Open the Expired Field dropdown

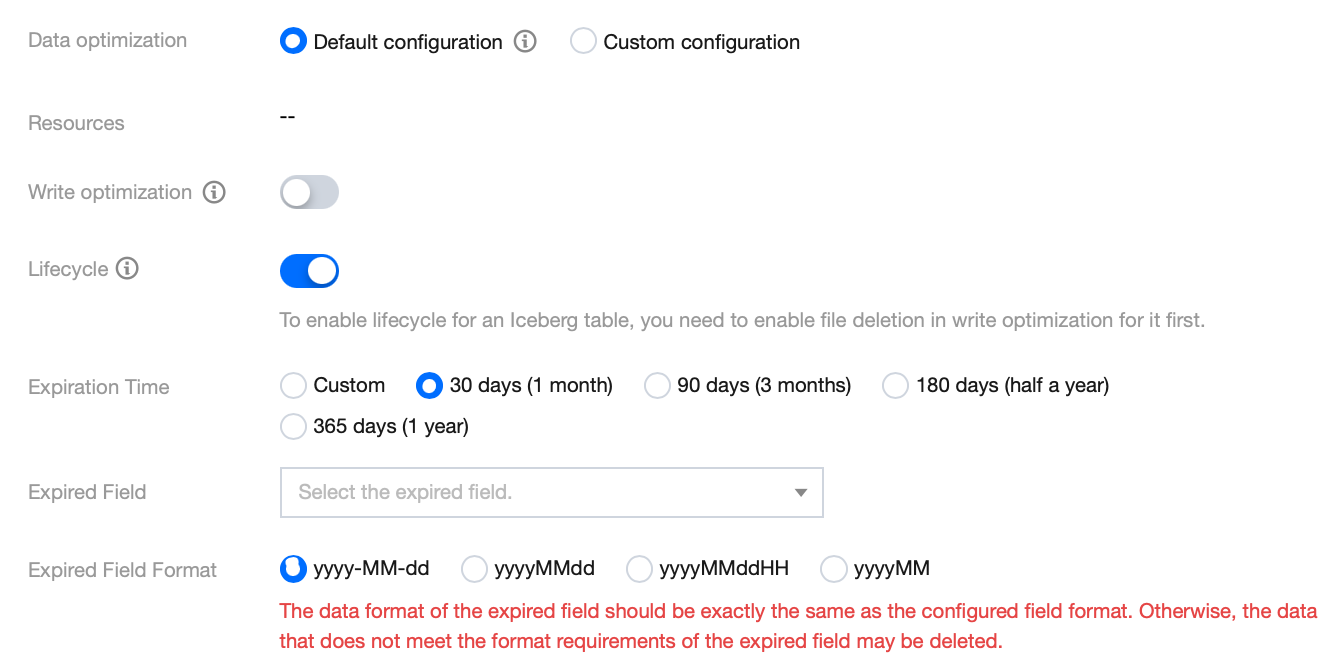pyautogui.click(x=540, y=492)
